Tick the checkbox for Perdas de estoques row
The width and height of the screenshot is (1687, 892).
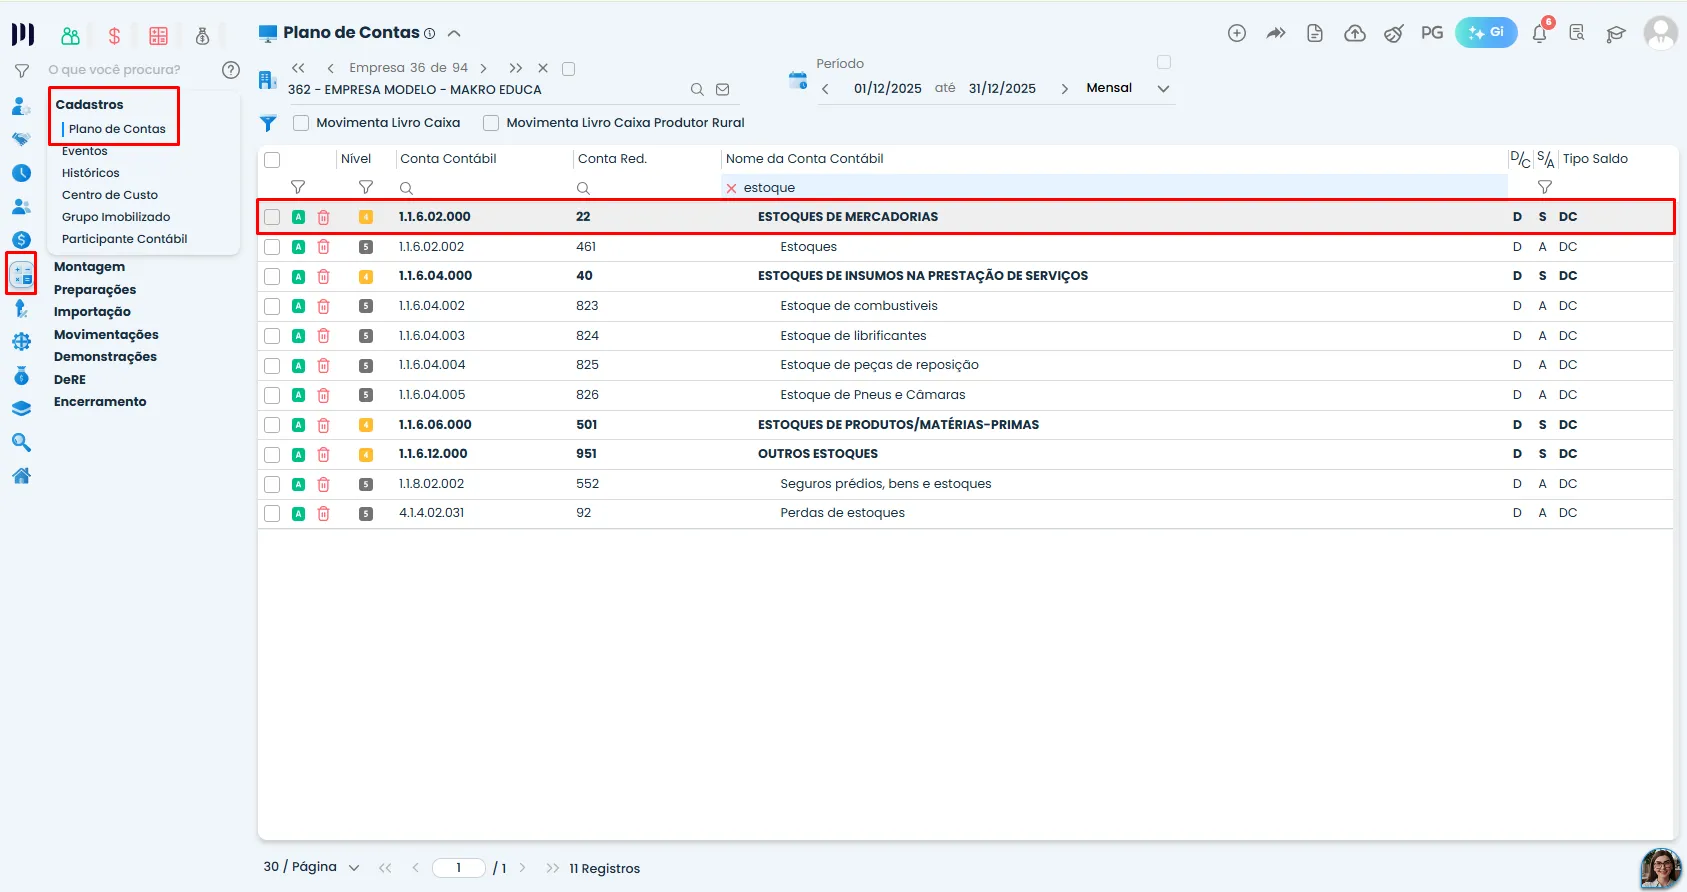click(x=272, y=513)
